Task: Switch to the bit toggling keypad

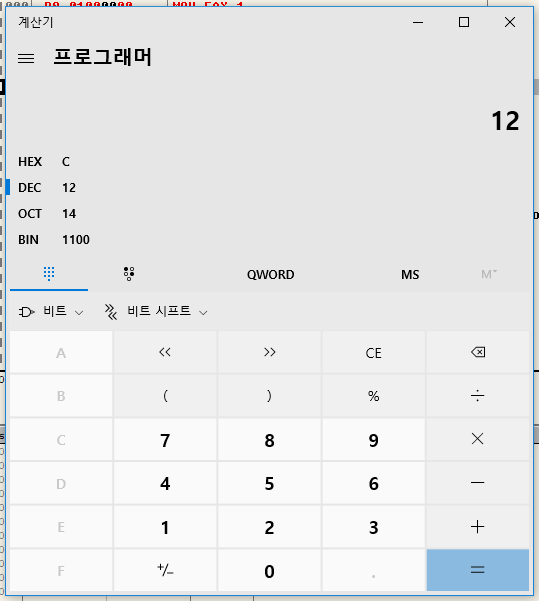Action: [x=129, y=274]
